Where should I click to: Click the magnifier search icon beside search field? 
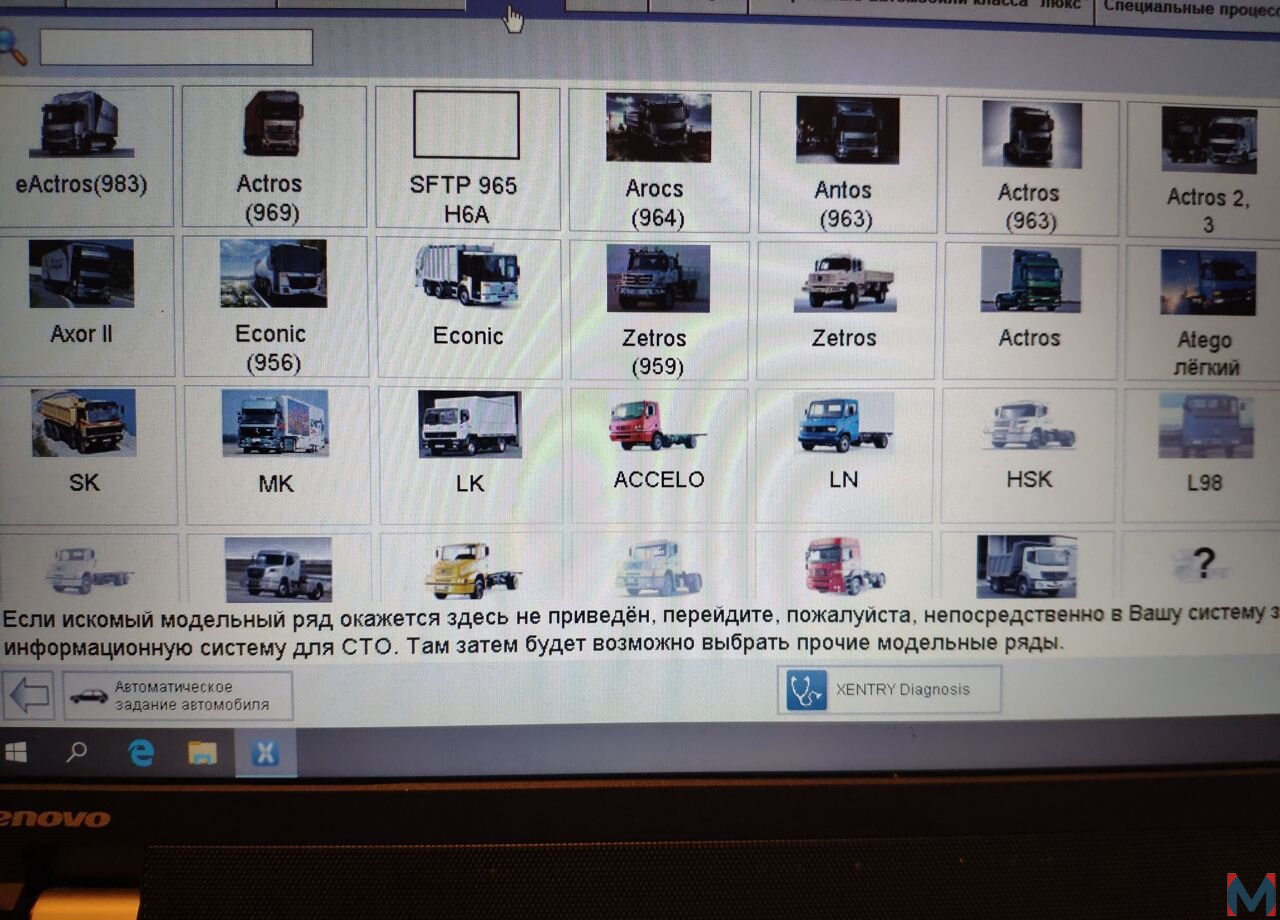[11, 46]
